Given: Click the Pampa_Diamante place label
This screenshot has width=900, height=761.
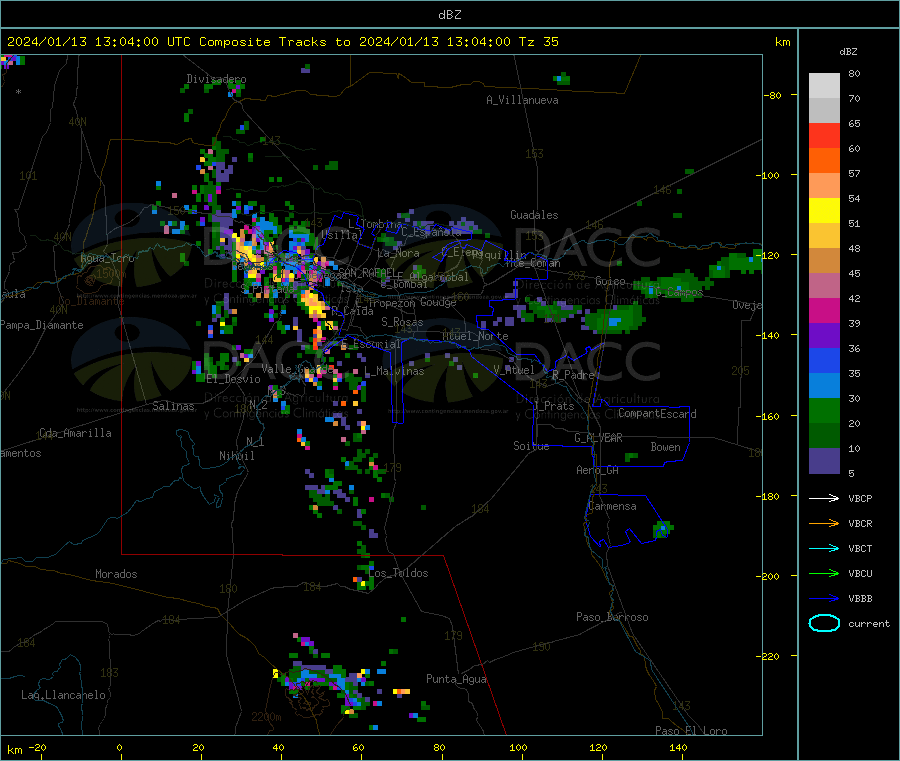Looking at the screenshot, I should click(x=42, y=325).
